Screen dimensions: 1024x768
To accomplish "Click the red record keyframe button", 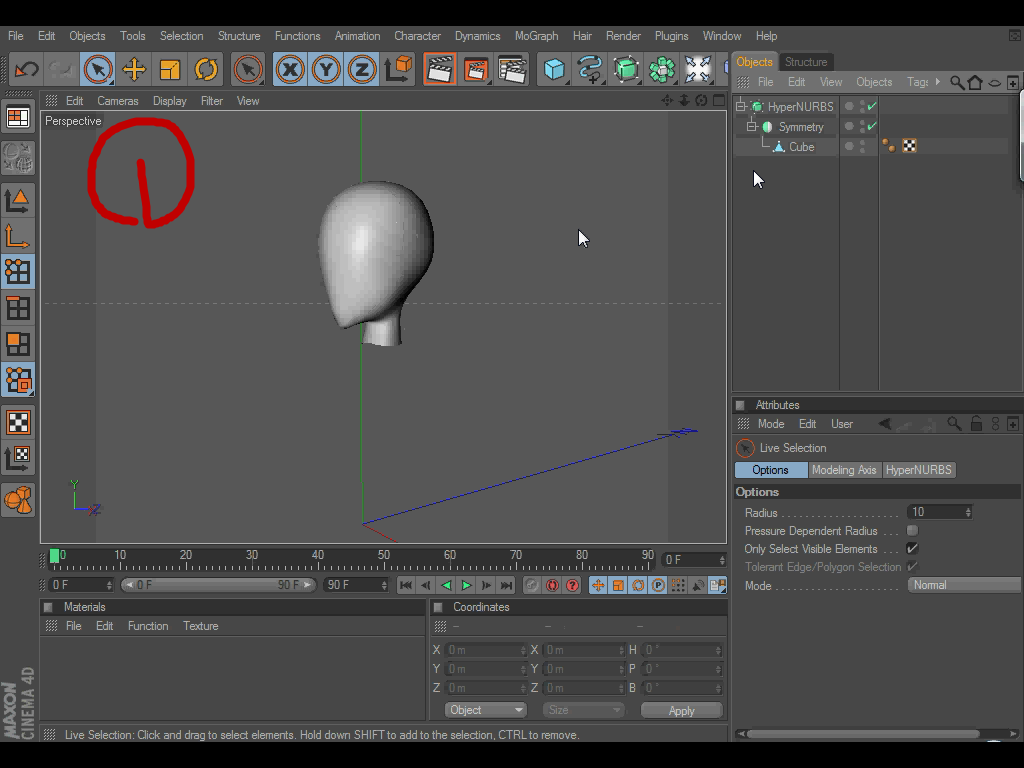I will click(x=552, y=585).
